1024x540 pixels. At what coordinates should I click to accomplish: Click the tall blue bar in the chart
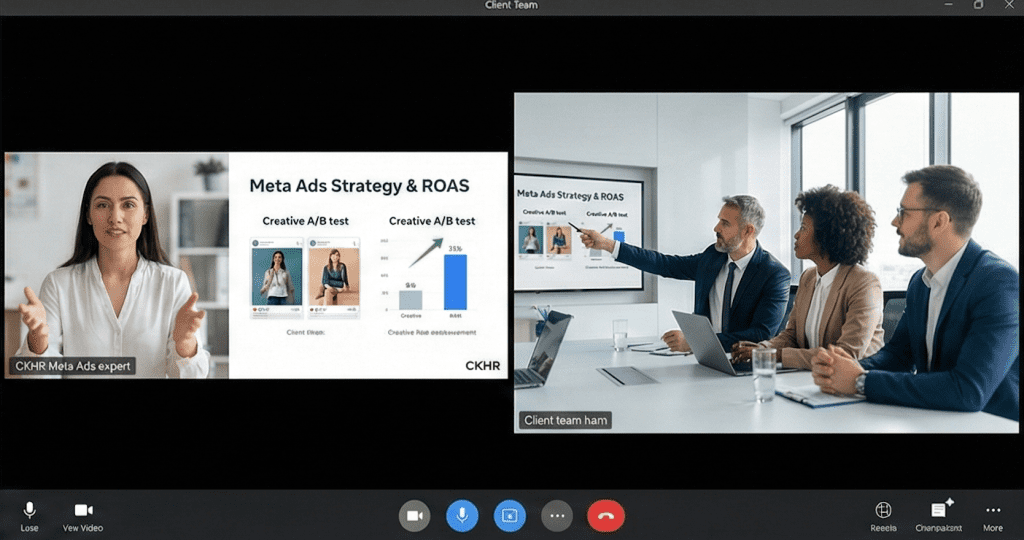[x=455, y=282]
